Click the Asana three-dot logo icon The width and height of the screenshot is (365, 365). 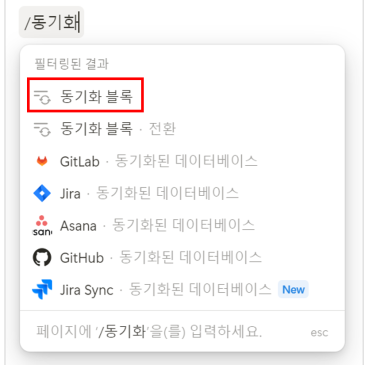click(42, 226)
